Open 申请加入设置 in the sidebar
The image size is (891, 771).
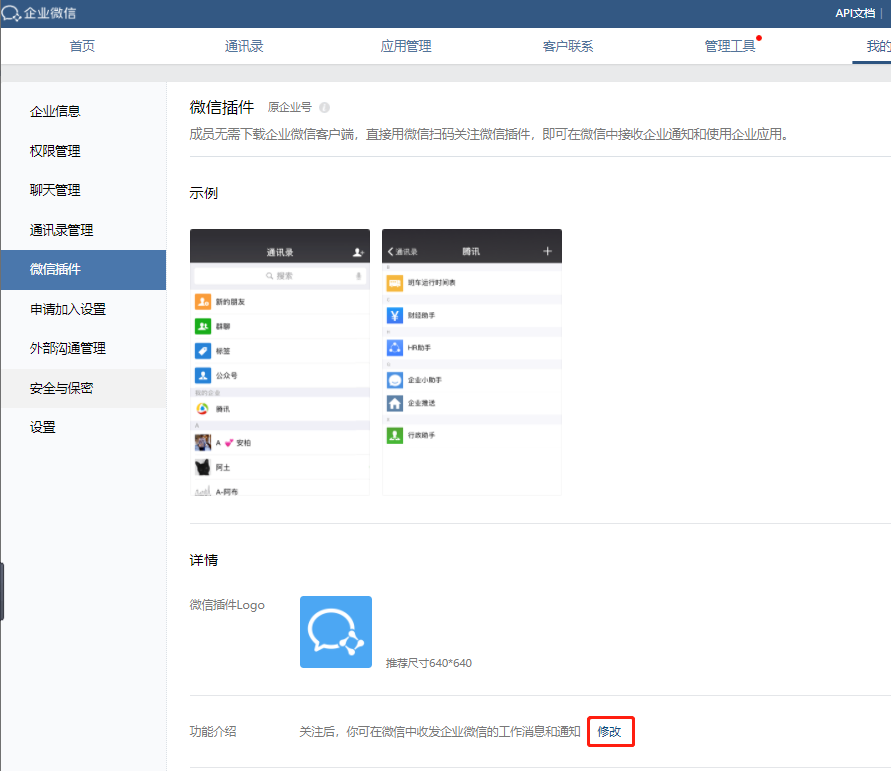click(83, 309)
